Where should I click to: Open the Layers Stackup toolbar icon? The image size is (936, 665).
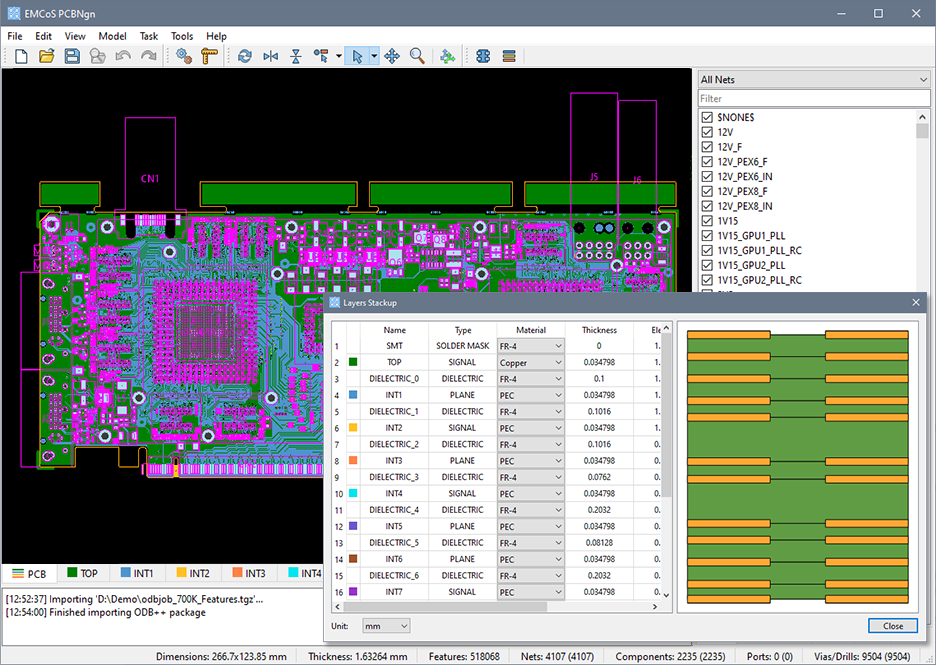pos(509,57)
